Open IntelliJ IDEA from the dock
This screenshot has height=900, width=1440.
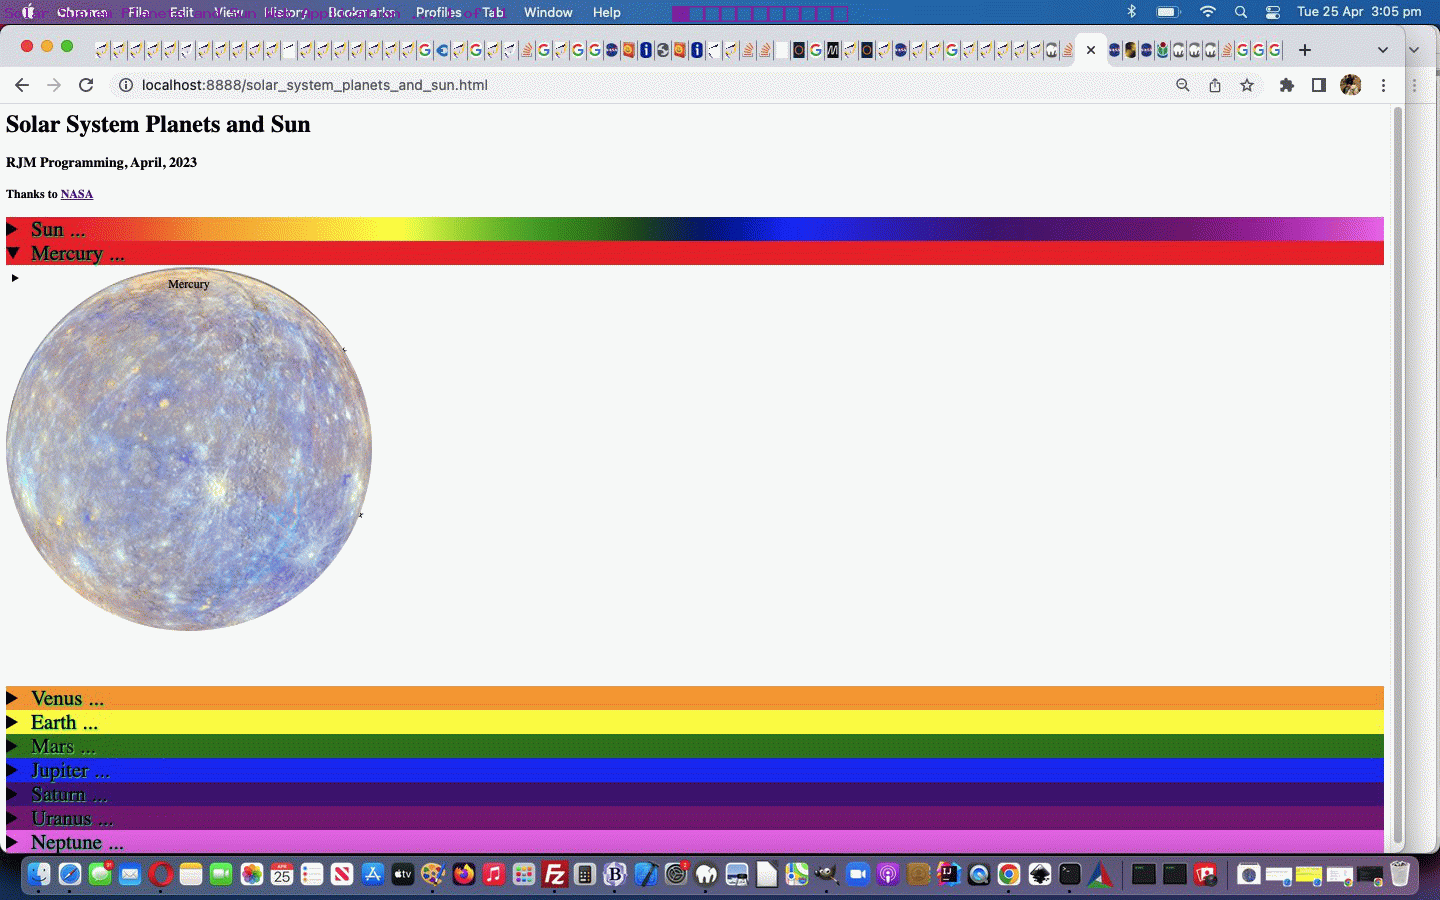click(x=948, y=875)
